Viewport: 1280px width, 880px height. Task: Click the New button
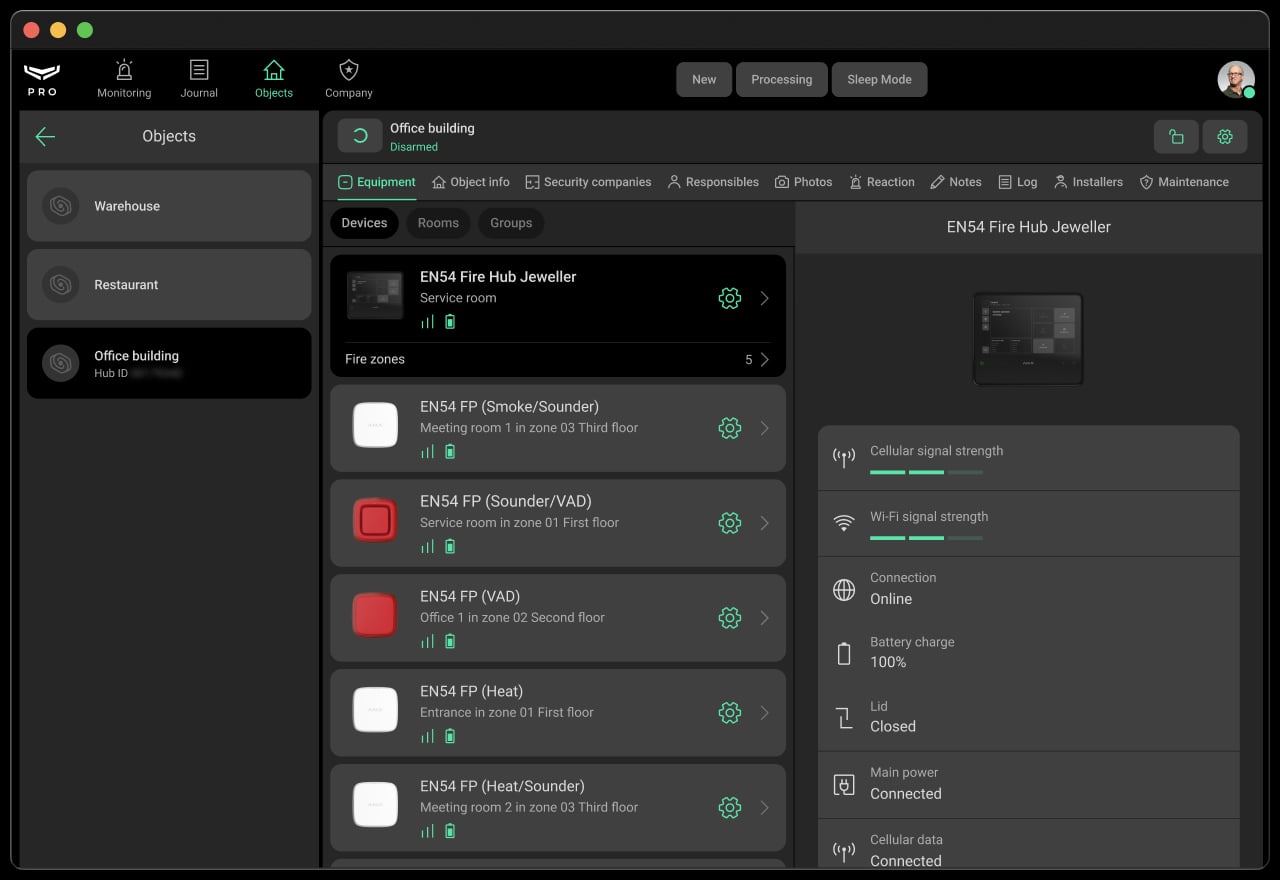pos(704,80)
